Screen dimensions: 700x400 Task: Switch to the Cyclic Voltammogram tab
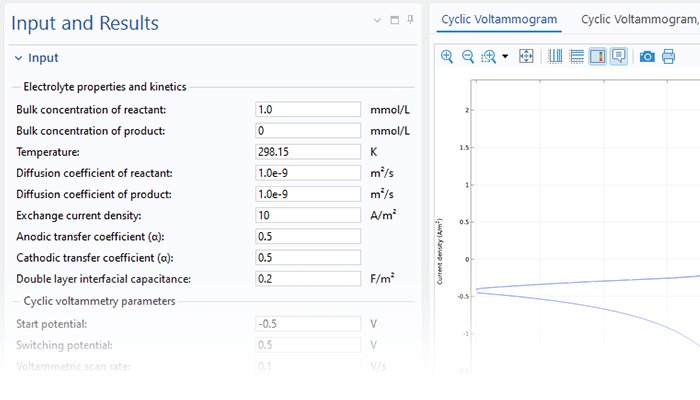499,20
